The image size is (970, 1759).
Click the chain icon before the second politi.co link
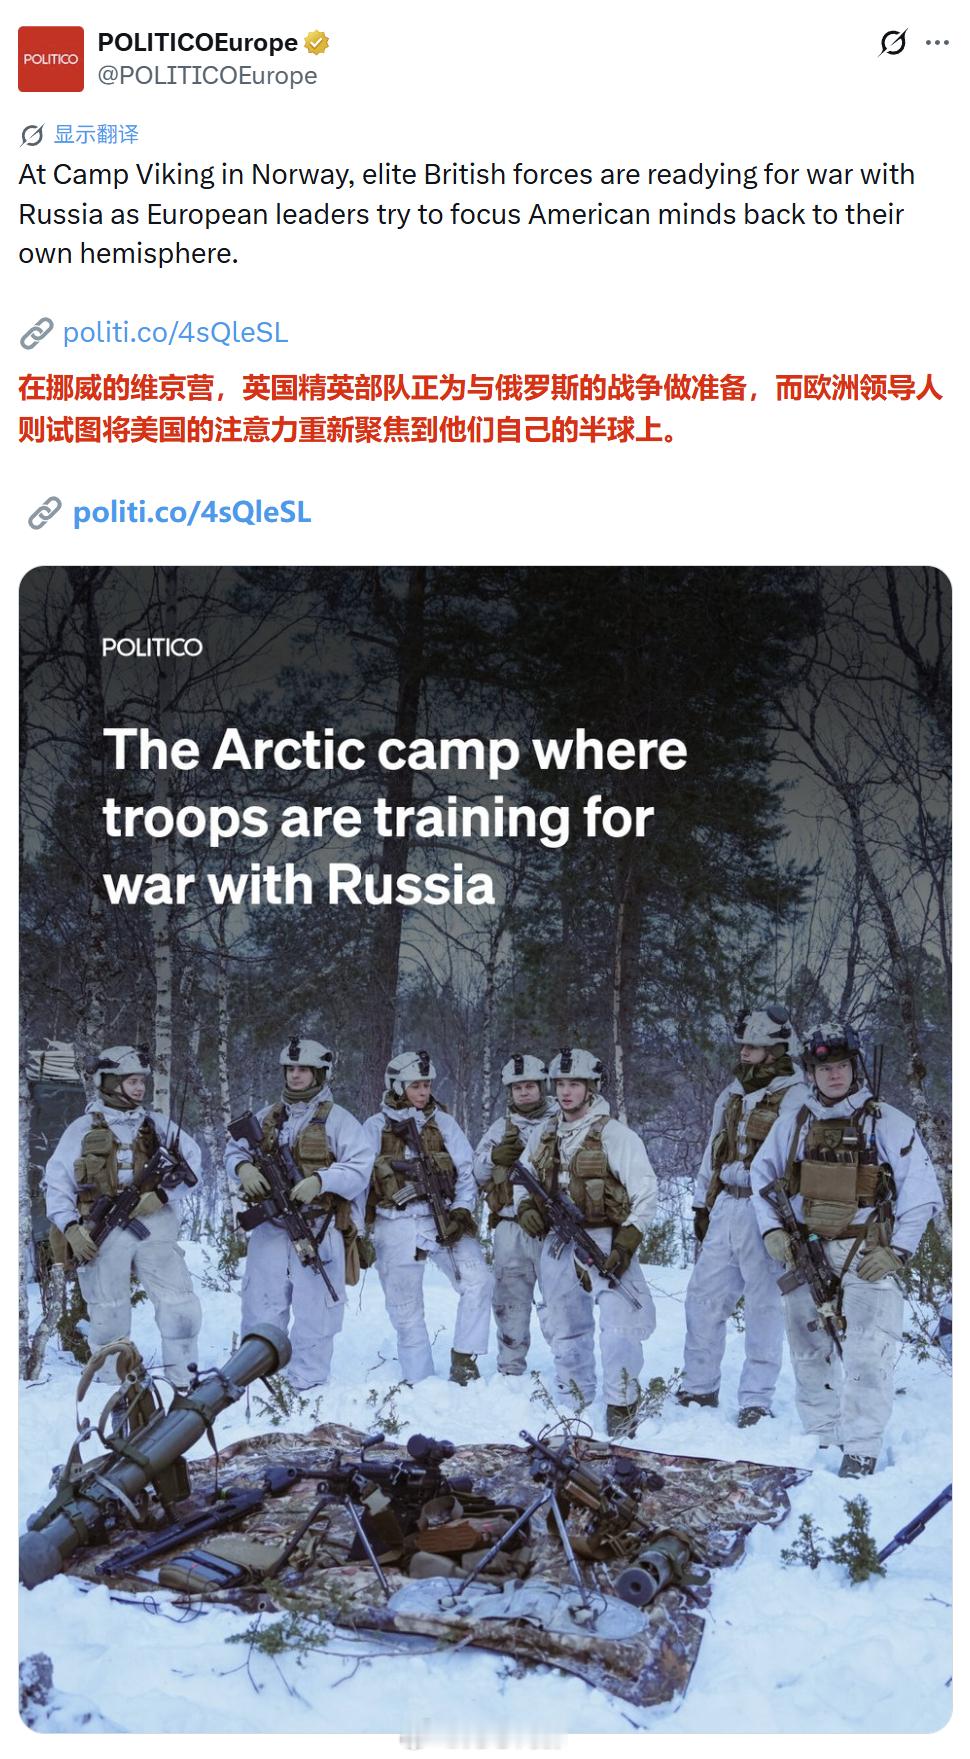click(x=42, y=514)
